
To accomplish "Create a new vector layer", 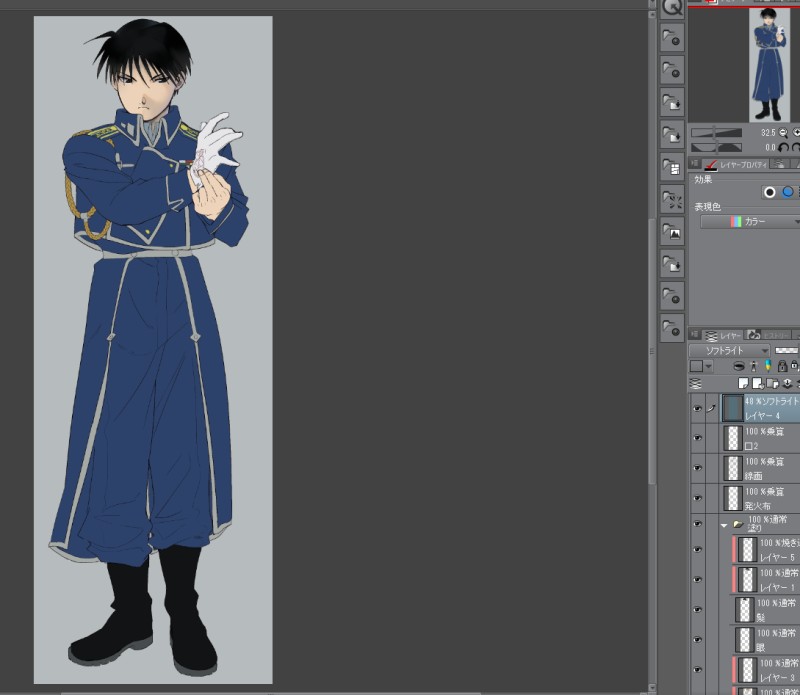I will point(758,383).
